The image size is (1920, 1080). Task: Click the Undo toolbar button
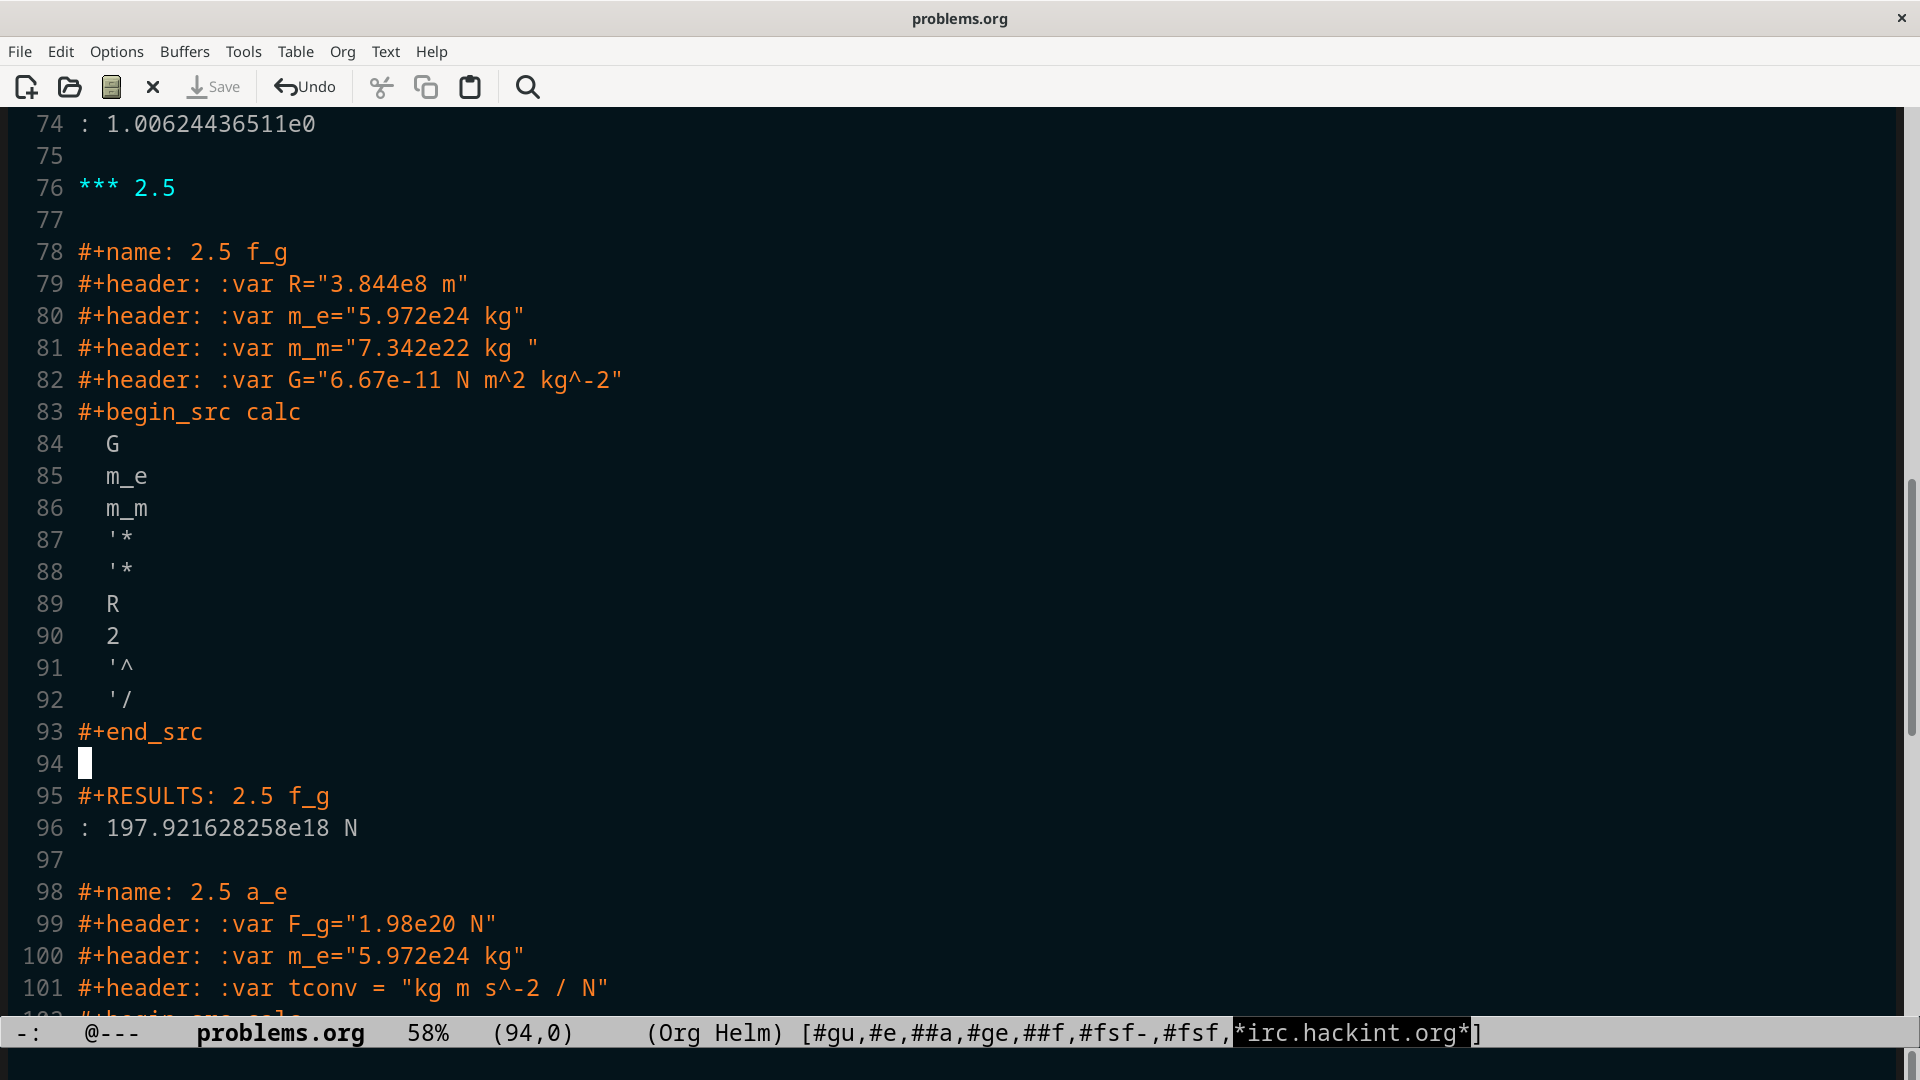305,87
